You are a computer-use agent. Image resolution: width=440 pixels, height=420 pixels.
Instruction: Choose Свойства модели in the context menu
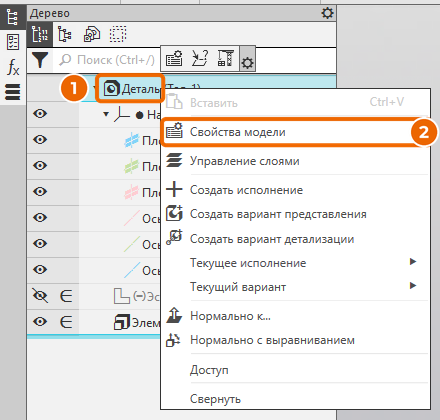295,132
